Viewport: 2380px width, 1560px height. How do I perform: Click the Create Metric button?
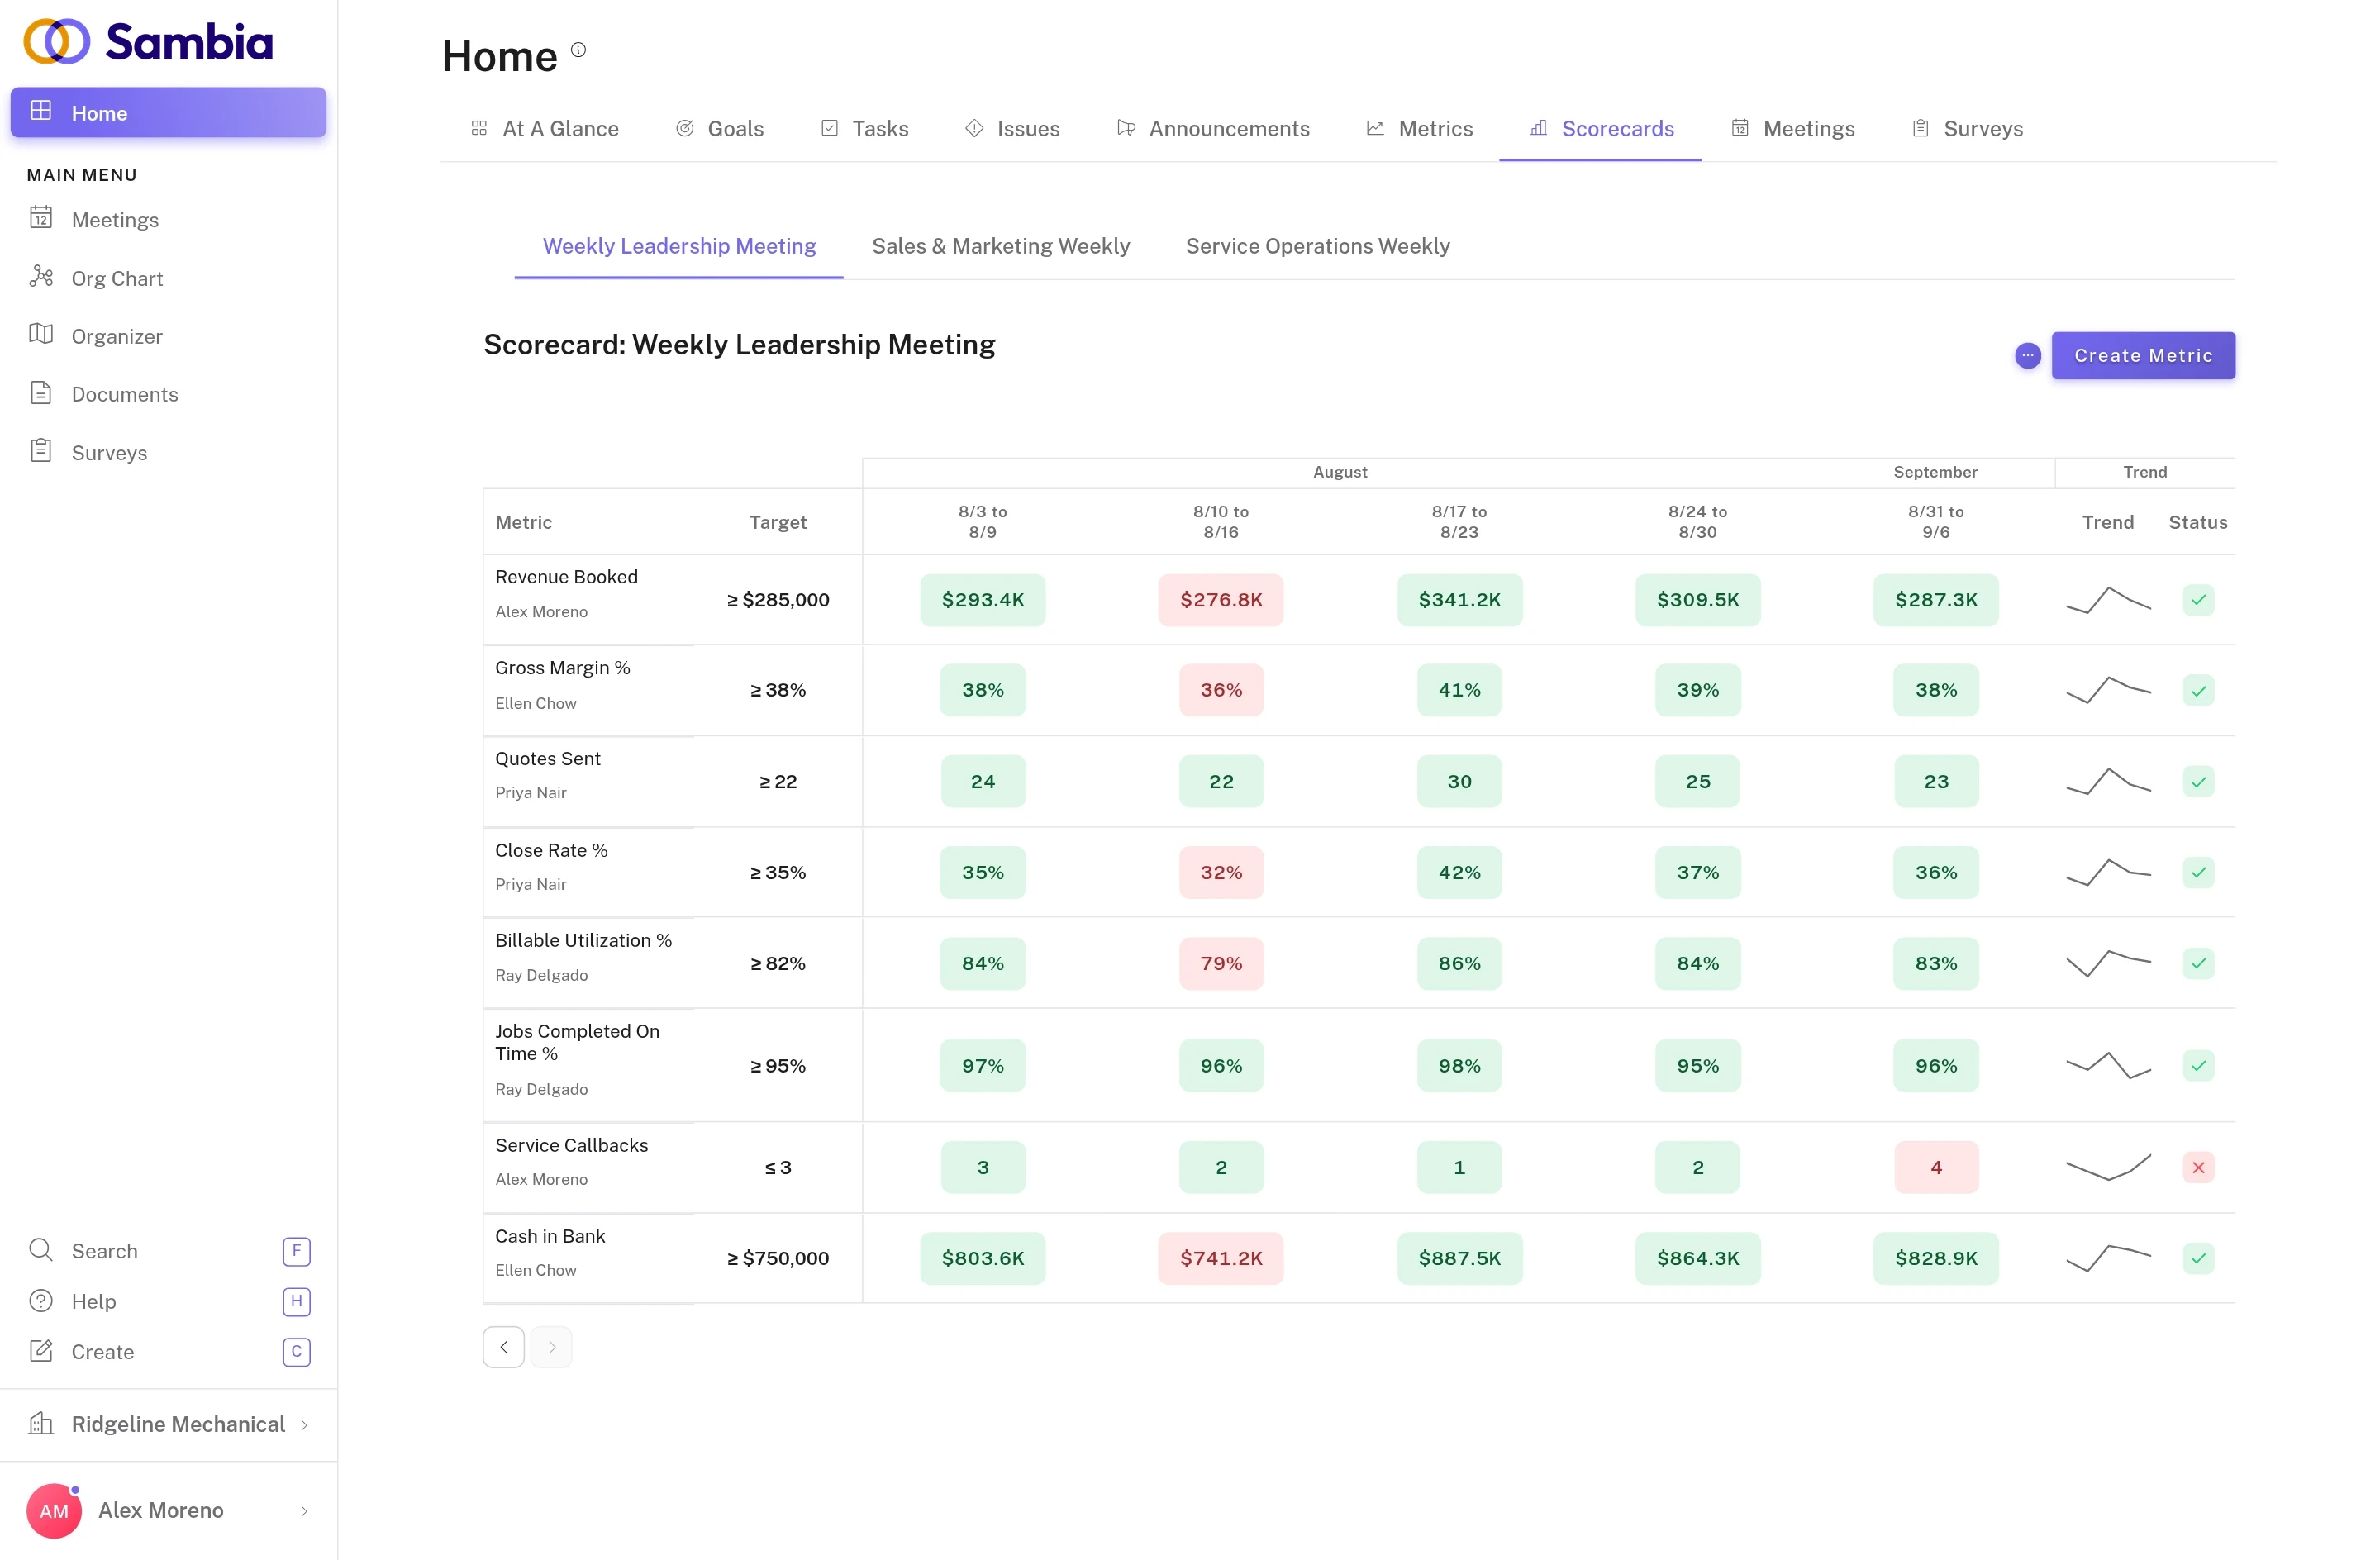(2143, 355)
